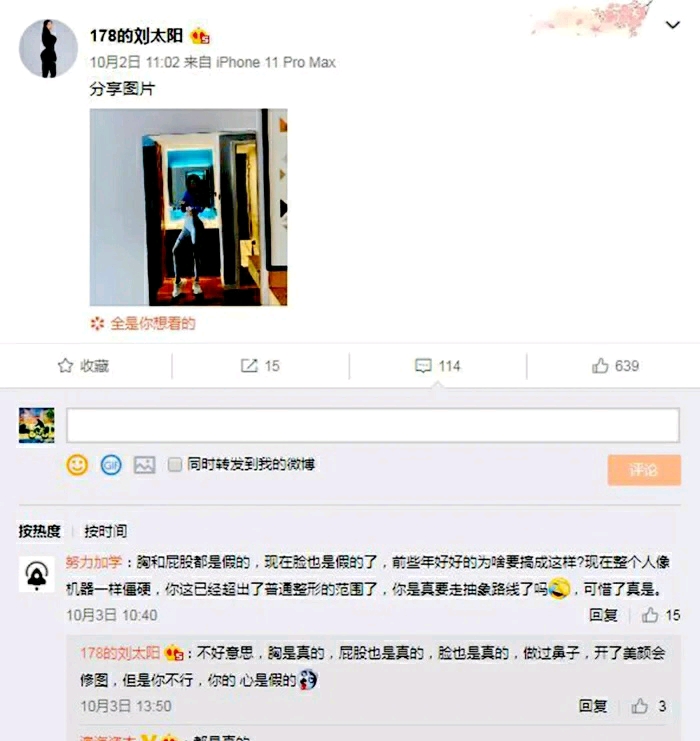Viewport: 700px width, 741px height.
Task: Open the emoji picker smiley icon
Action: coord(77,465)
